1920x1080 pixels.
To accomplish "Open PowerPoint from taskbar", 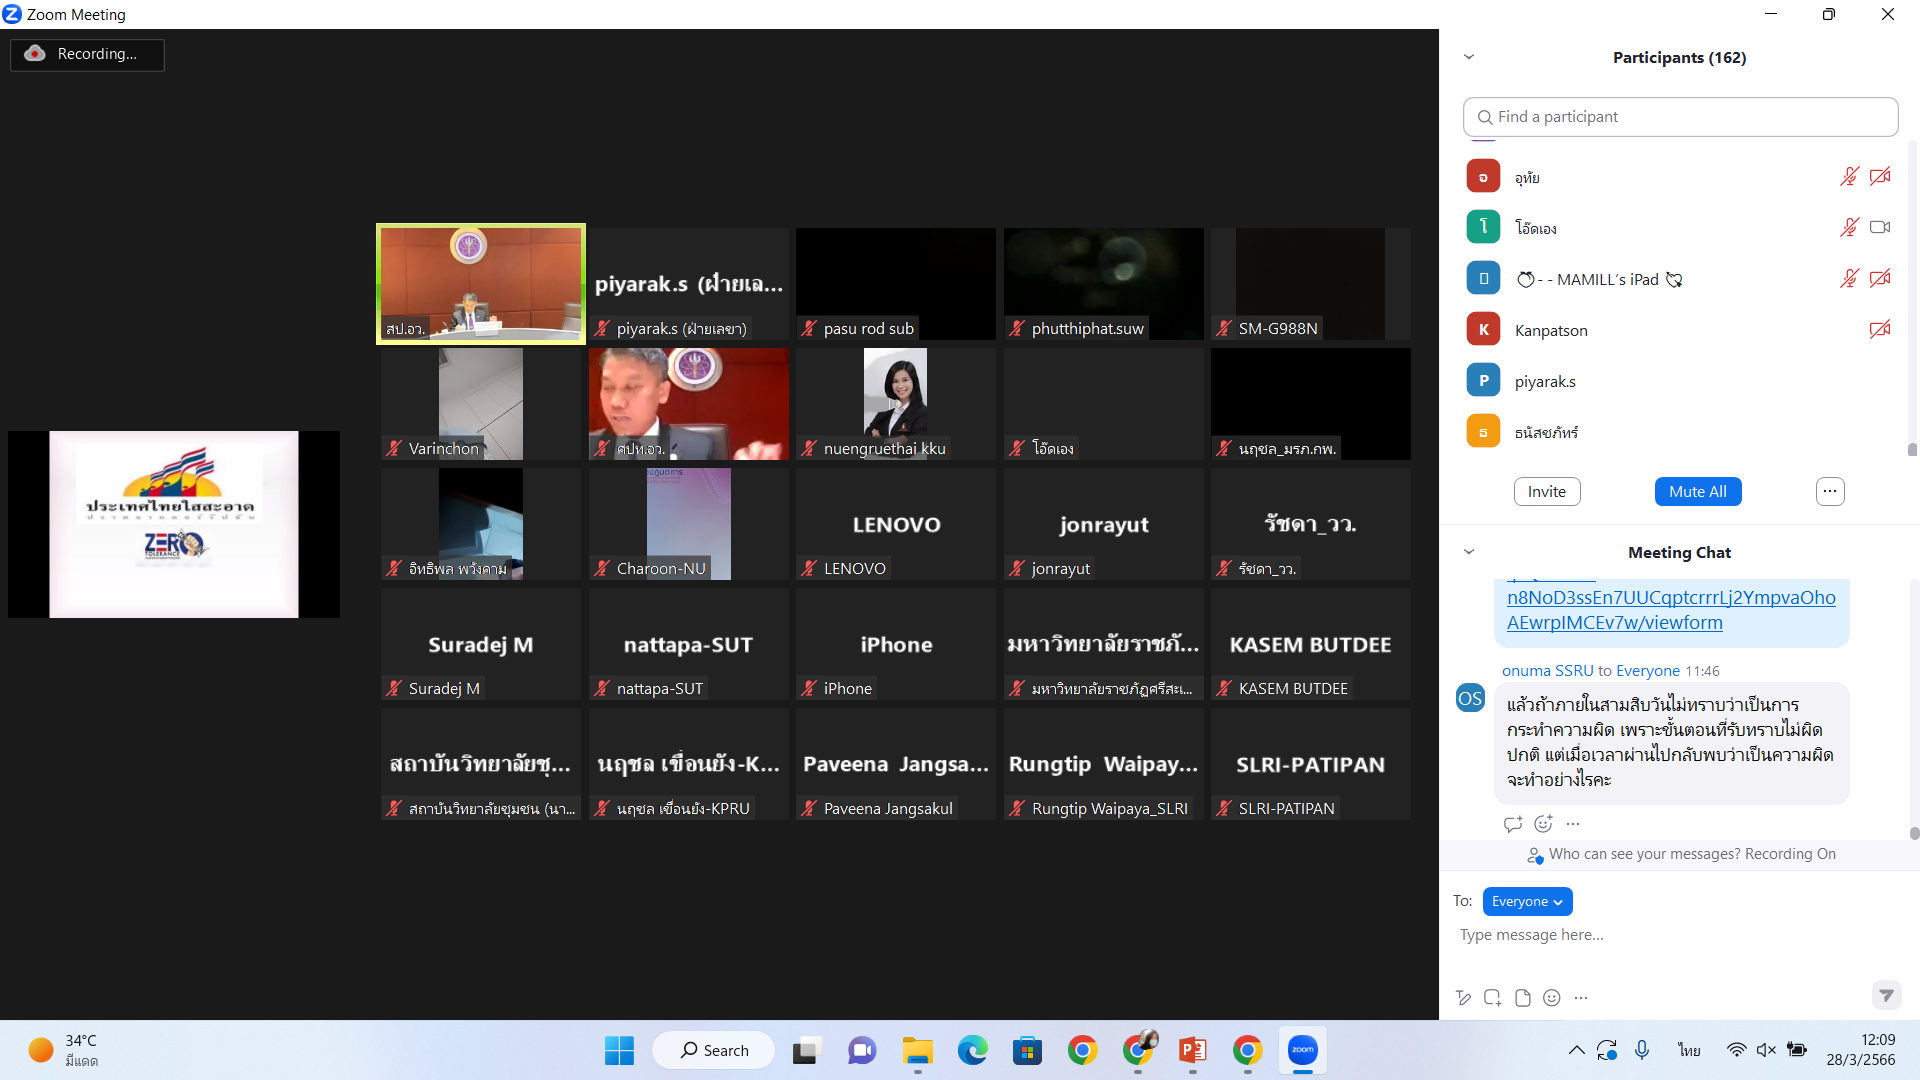I will click(x=1192, y=1051).
